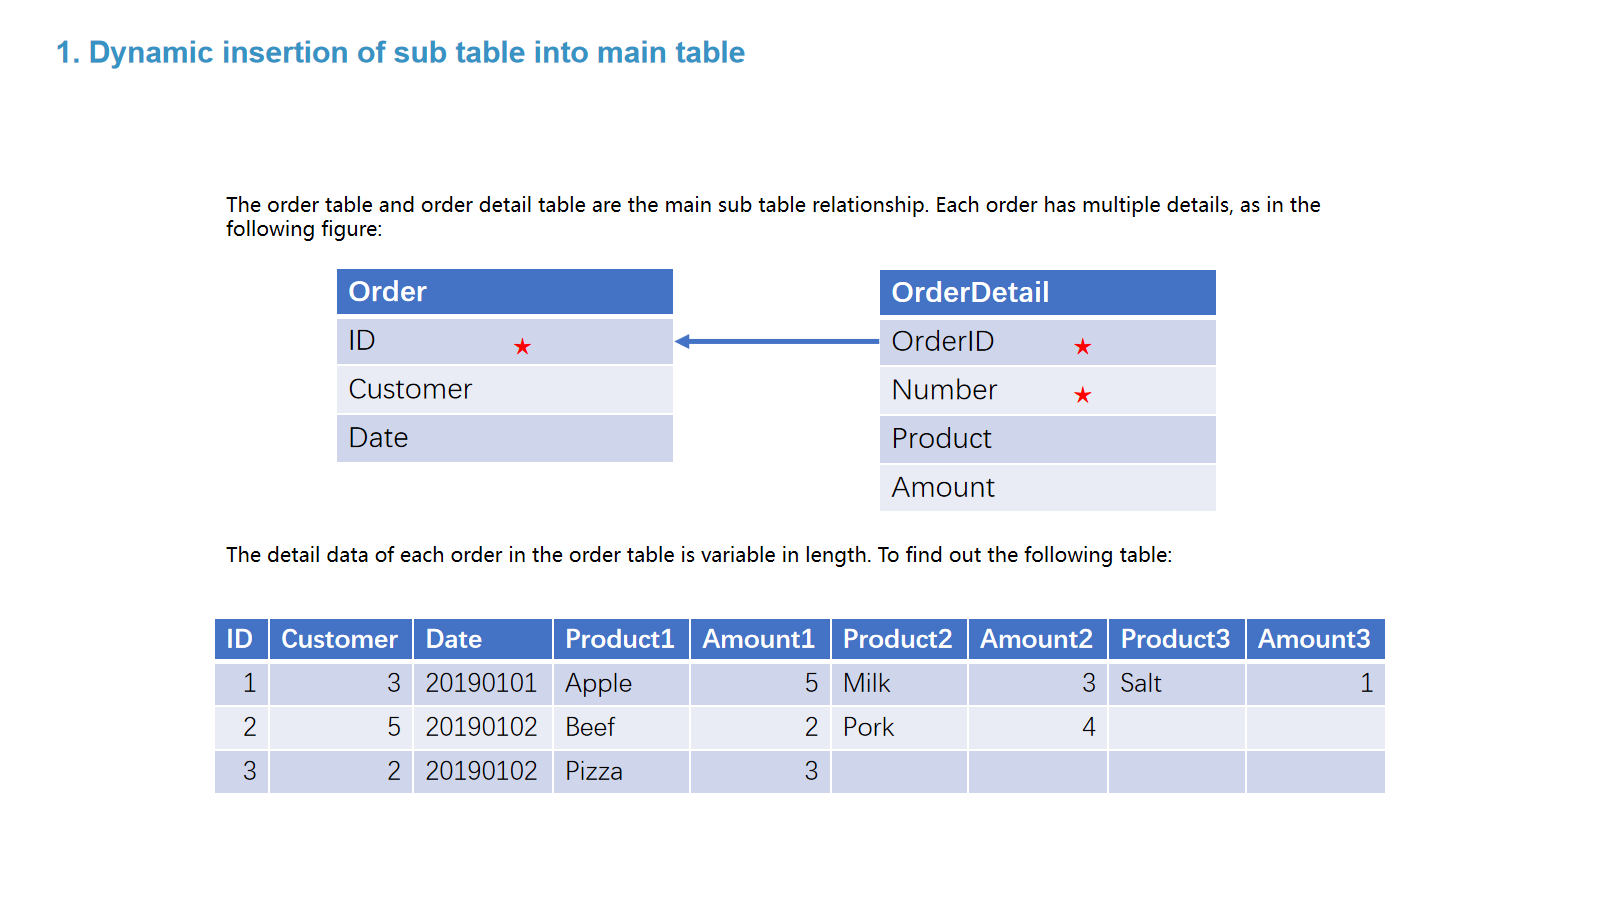Click the red star beside Number field
This screenshot has height=900, width=1600.
click(1082, 395)
